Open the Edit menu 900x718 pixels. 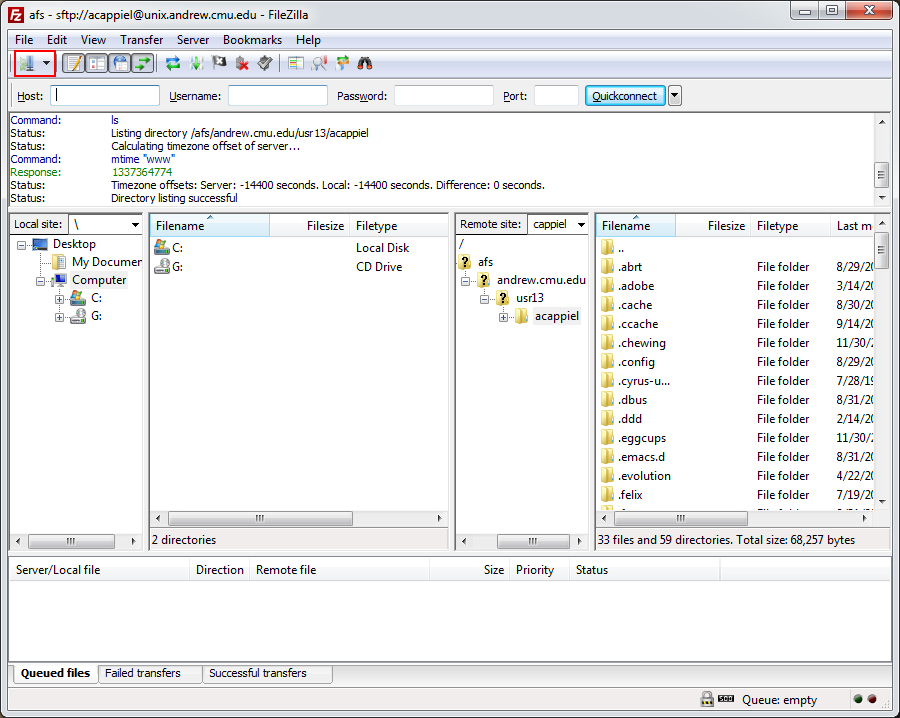tap(57, 40)
